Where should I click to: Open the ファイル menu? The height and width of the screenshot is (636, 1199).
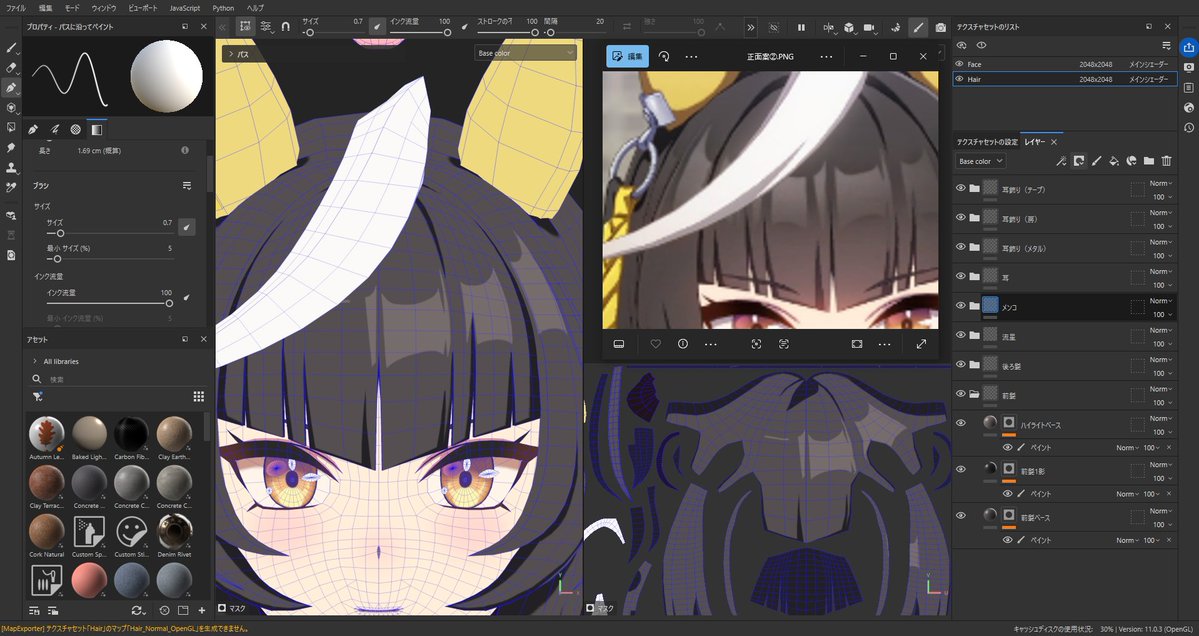point(15,8)
